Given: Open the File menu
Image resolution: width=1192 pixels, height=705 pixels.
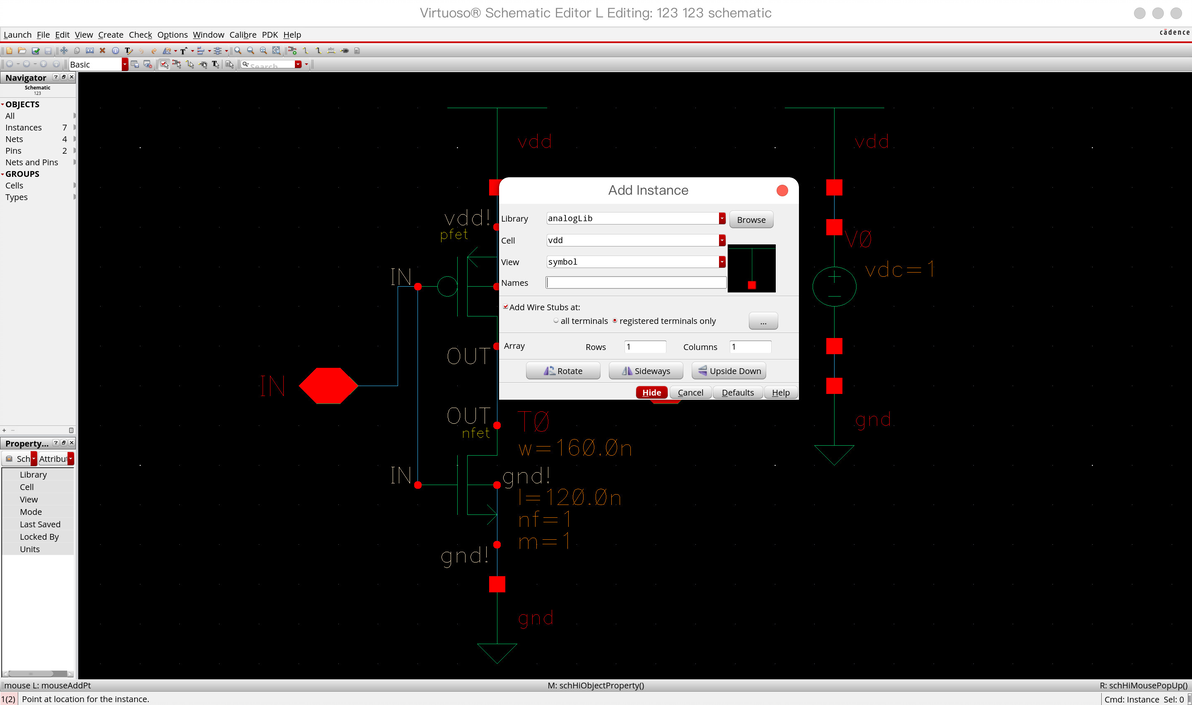Looking at the screenshot, I should 43,34.
